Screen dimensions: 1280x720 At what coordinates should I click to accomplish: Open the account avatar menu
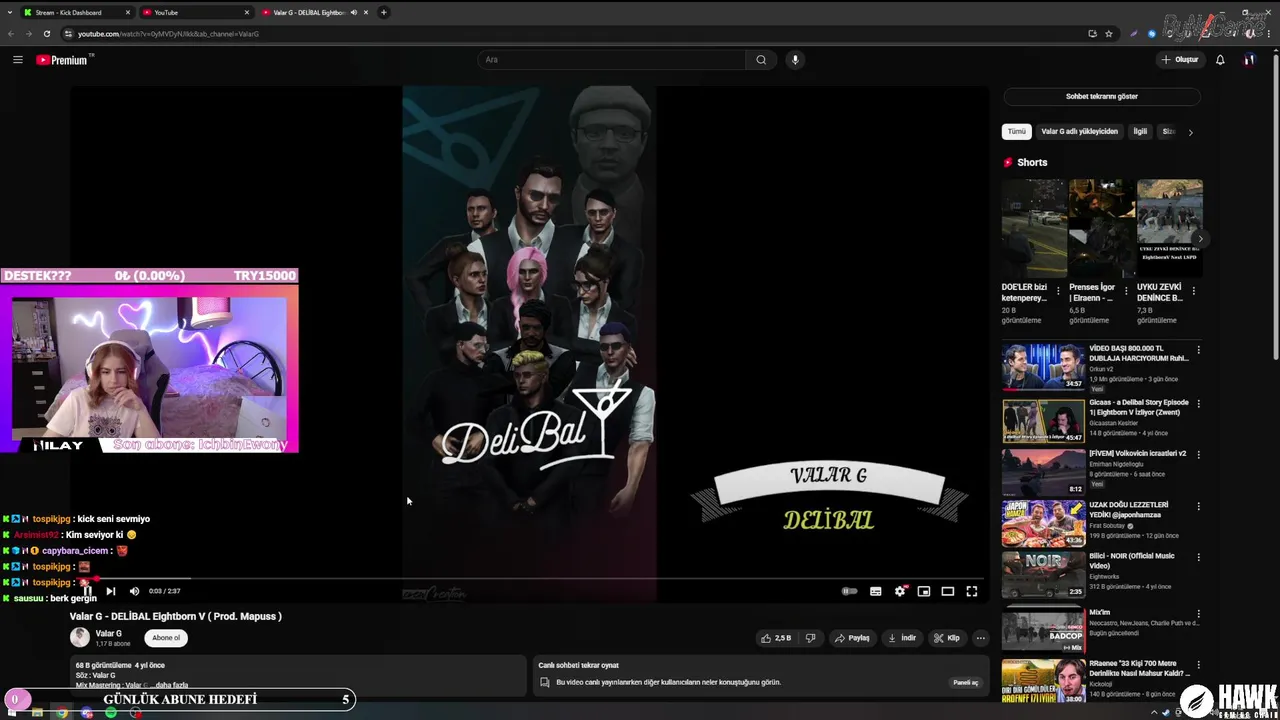point(1249,60)
